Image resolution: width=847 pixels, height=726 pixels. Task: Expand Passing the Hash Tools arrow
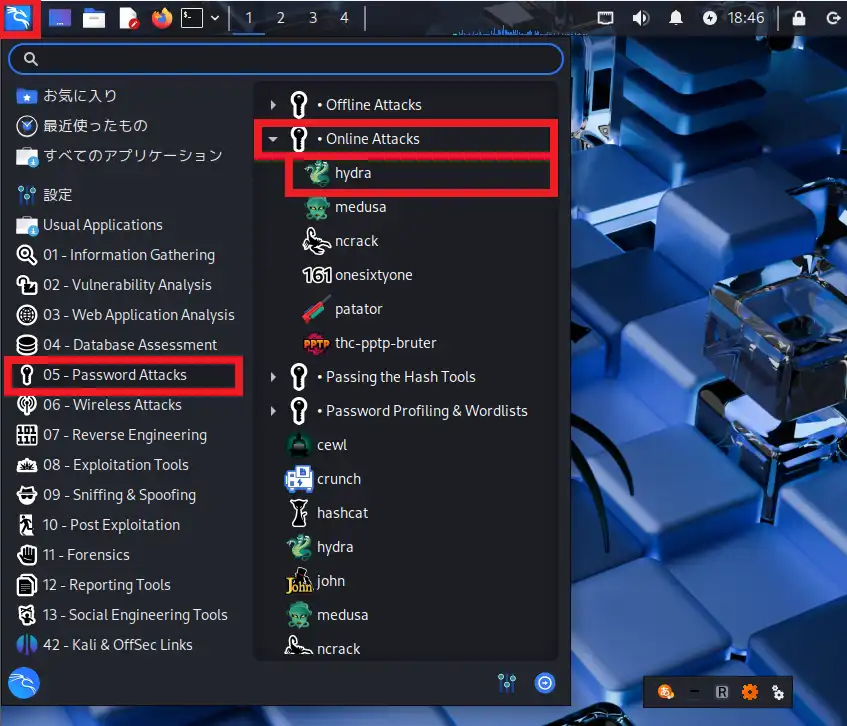pos(273,377)
